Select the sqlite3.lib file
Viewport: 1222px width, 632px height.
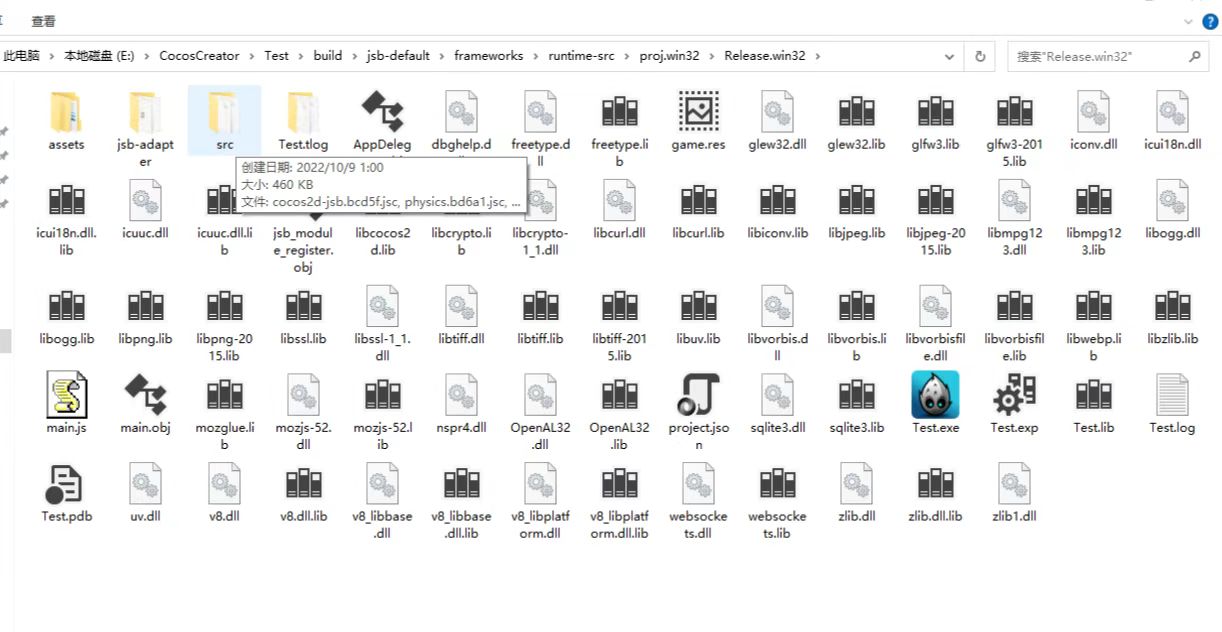coord(857,404)
